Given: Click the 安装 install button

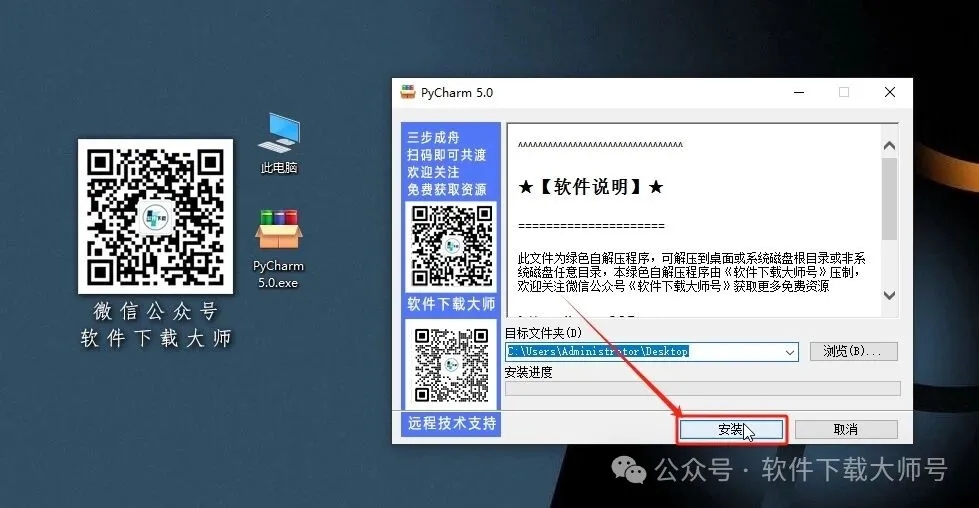Looking at the screenshot, I should 731,429.
